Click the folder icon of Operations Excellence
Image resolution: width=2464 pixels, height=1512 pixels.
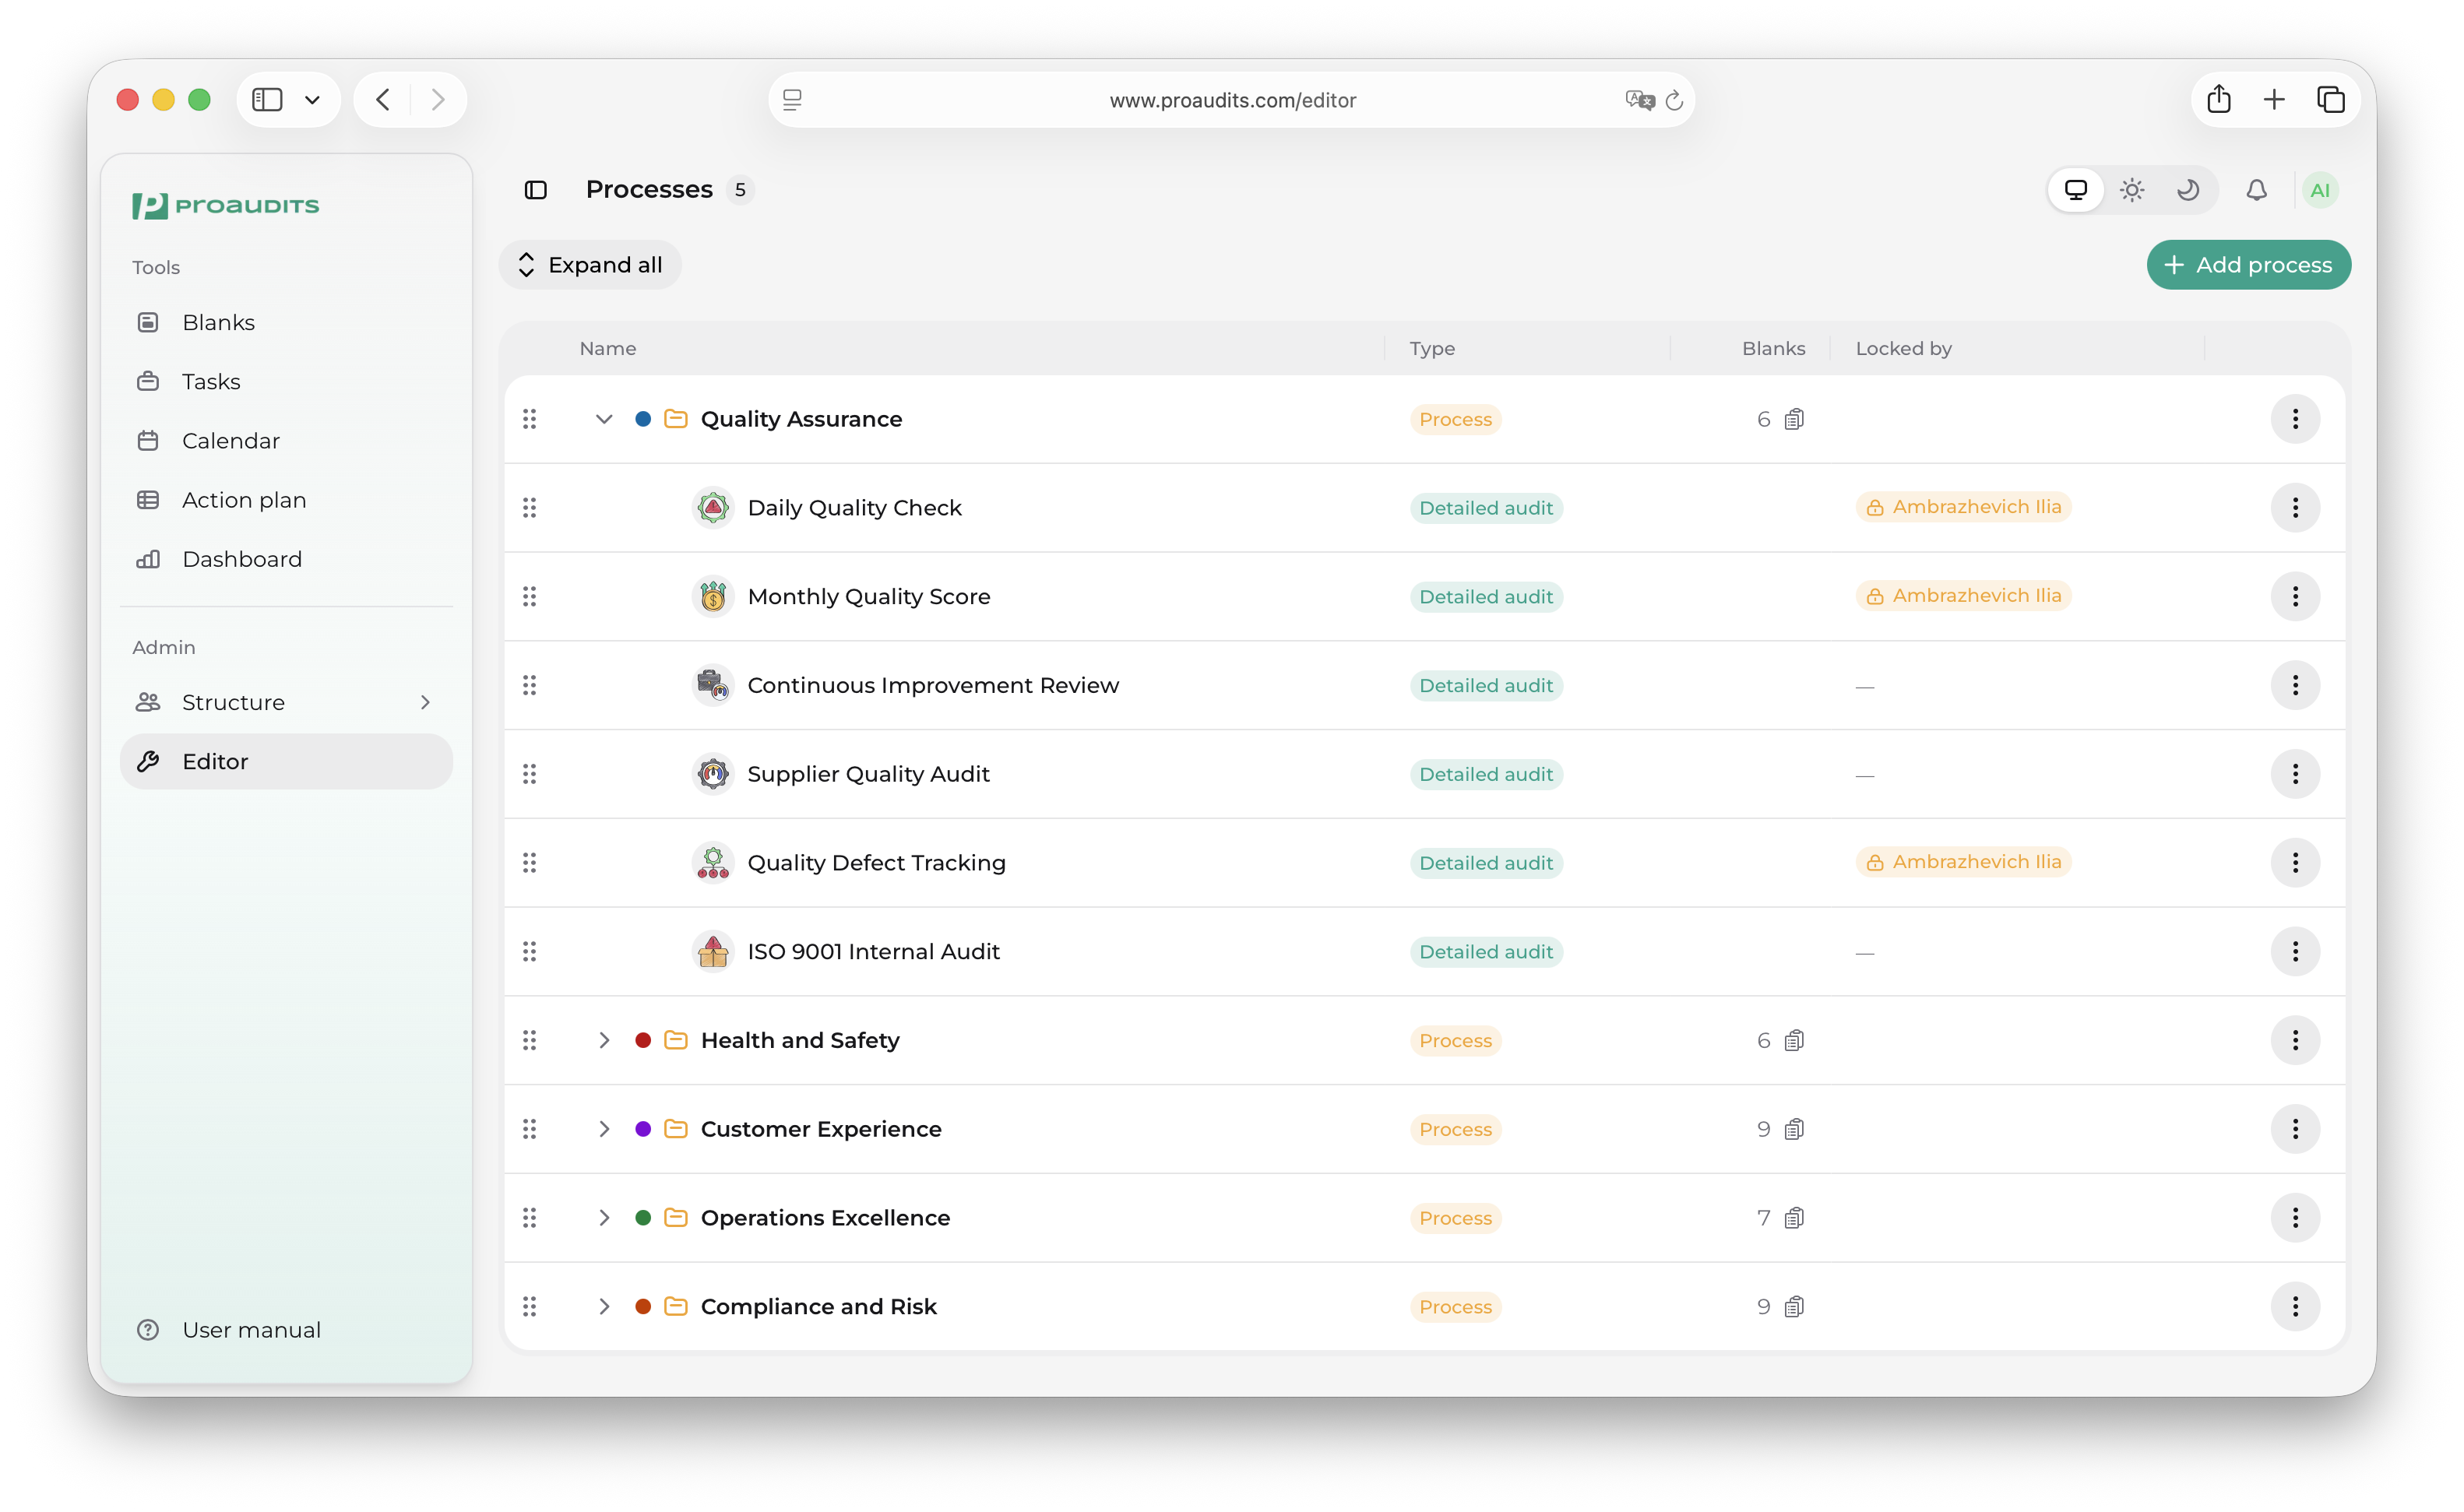point(676,1218)
